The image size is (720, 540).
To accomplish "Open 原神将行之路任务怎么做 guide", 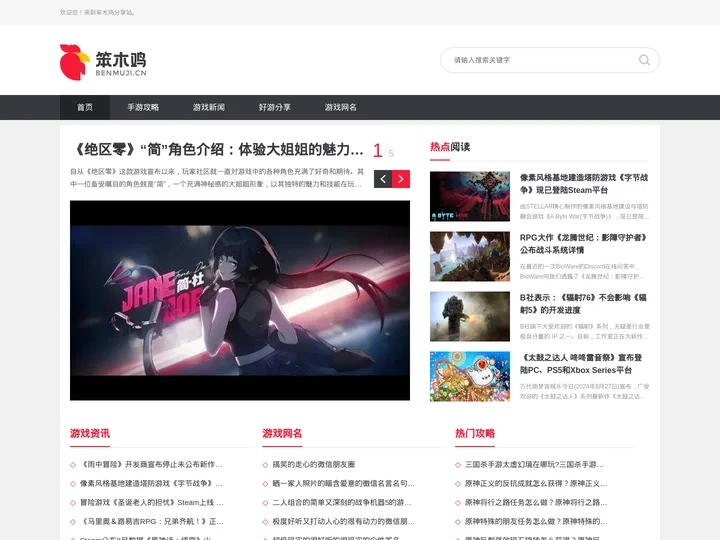I will (x=536, y=503).
